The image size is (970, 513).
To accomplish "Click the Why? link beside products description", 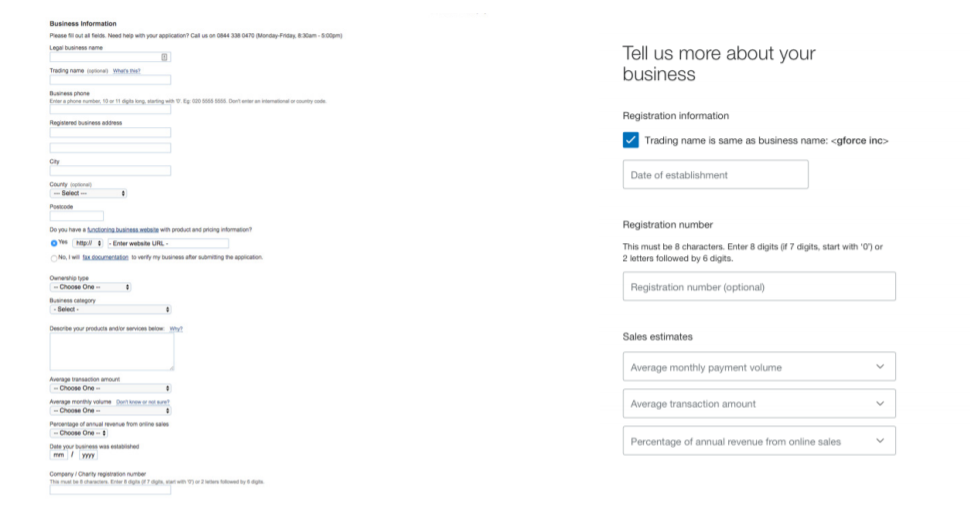I will (x=176, y=329).
